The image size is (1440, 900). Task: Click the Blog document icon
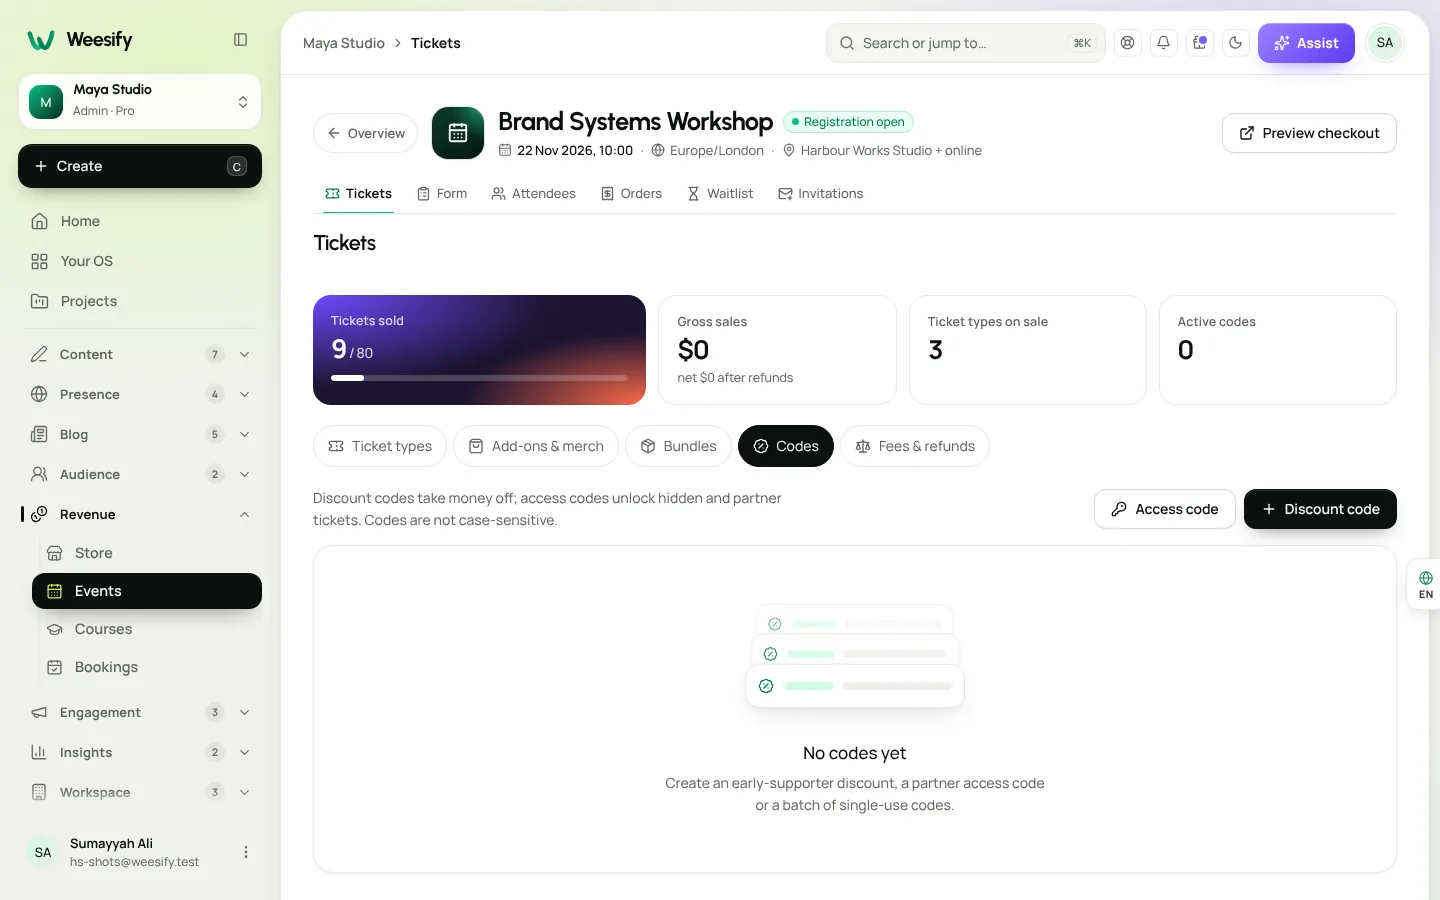point(39,434)
